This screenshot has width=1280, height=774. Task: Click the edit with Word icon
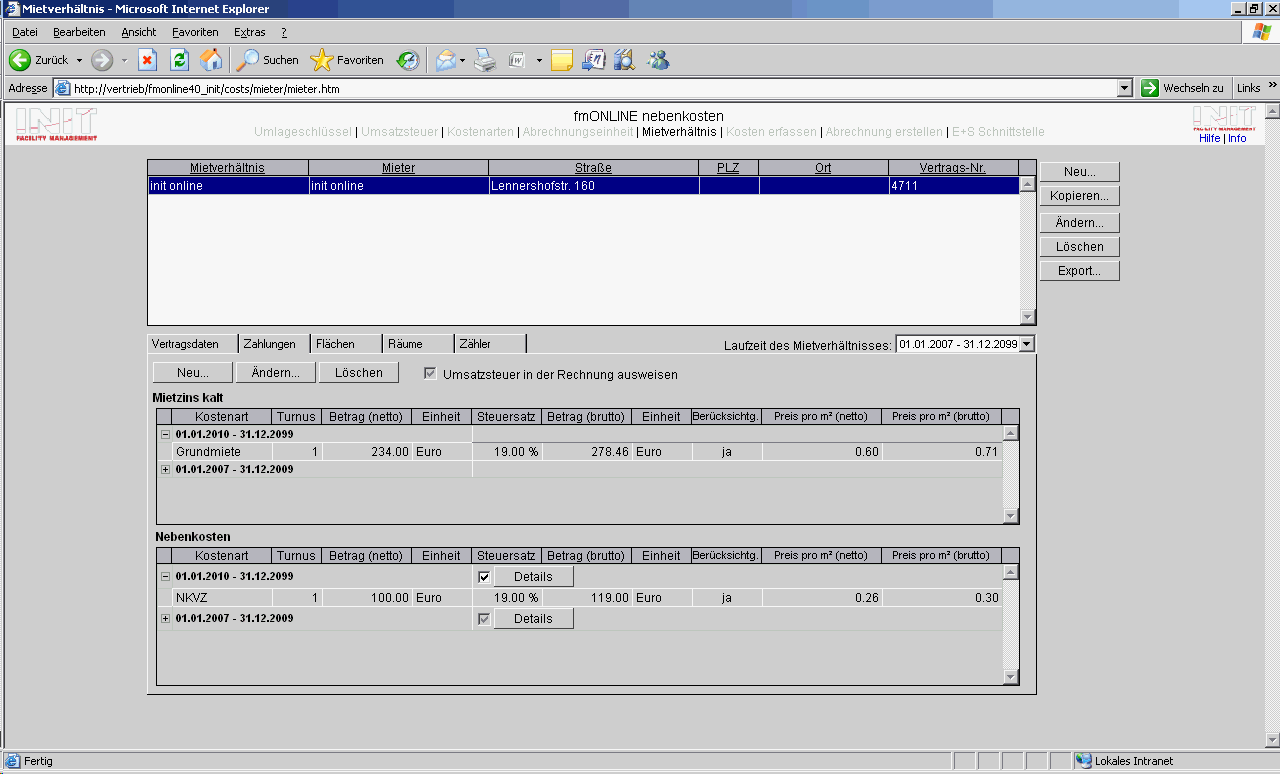(518, 60)
